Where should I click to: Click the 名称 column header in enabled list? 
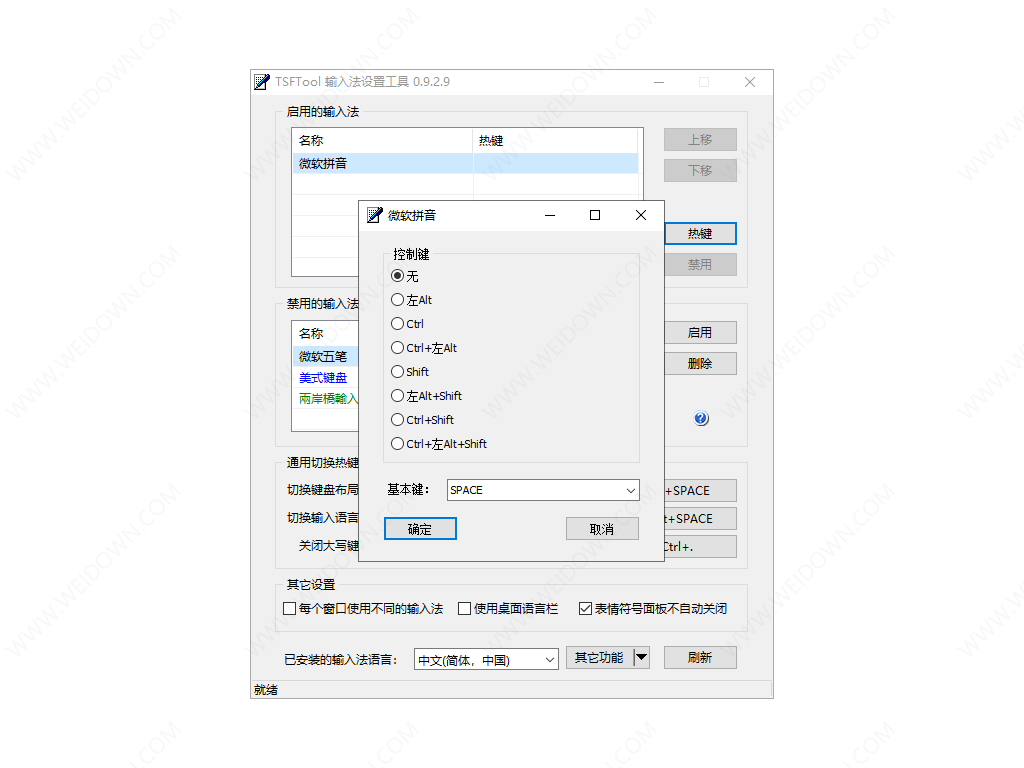click(x=383, y=140)
